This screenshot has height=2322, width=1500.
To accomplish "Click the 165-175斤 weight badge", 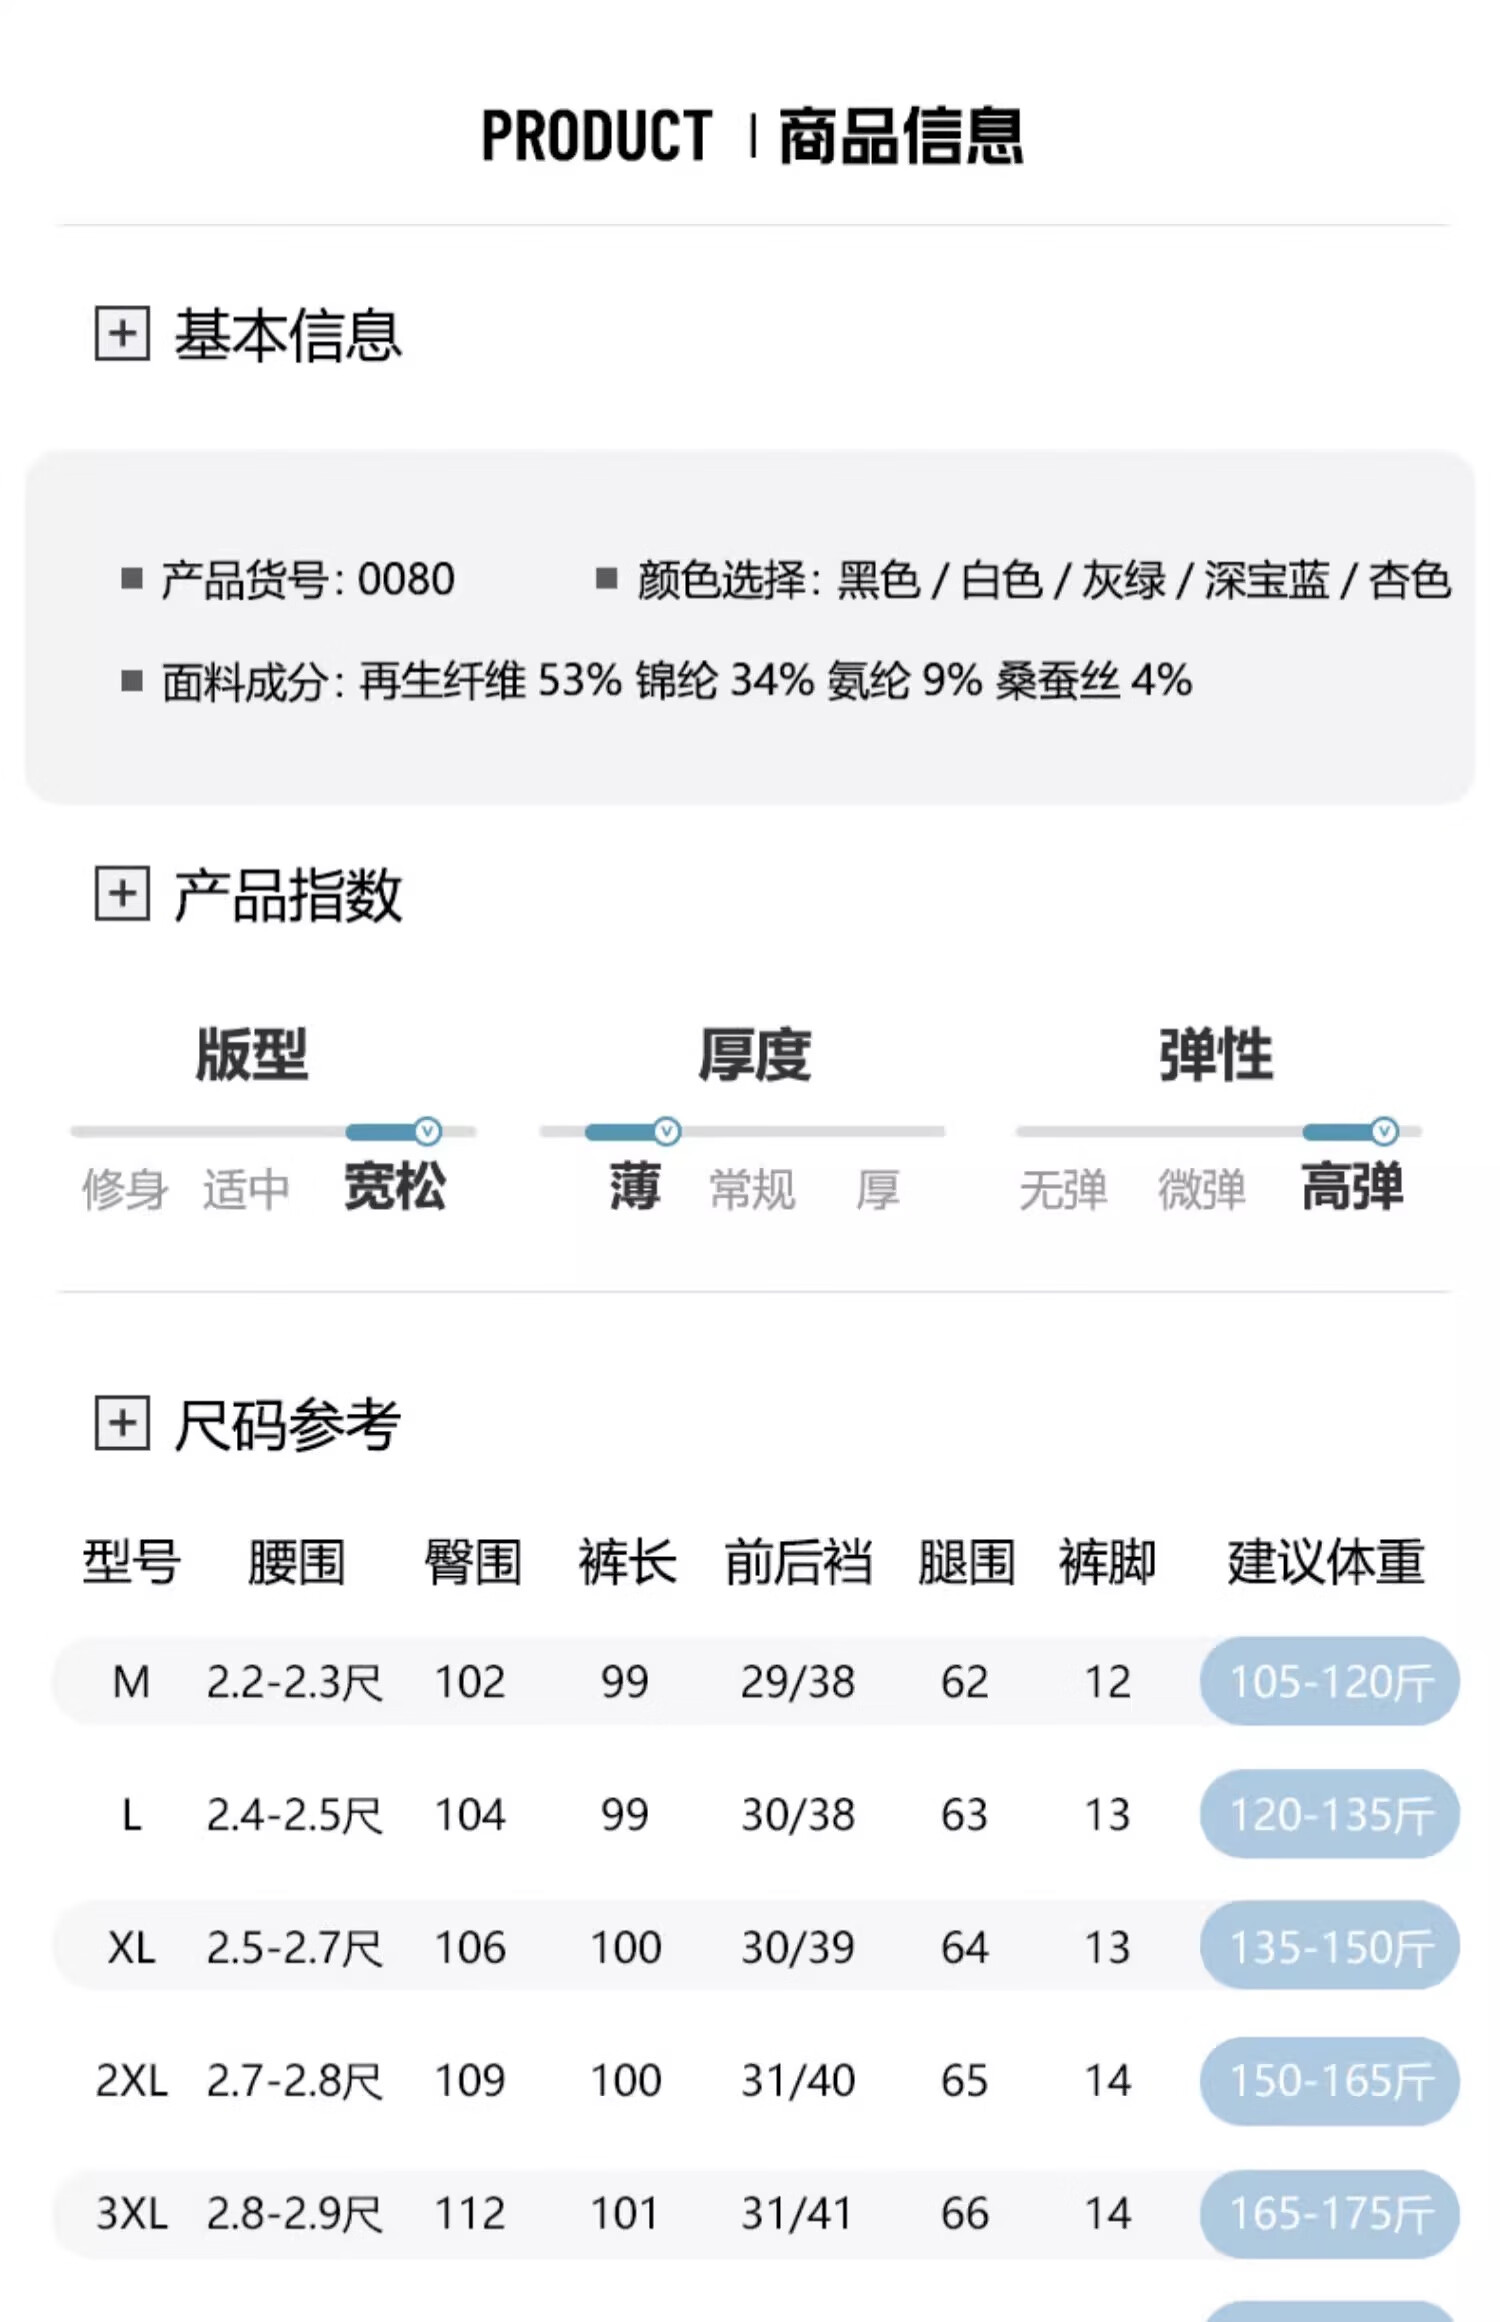I will pyautogui.click(x=1330, y=2213).
